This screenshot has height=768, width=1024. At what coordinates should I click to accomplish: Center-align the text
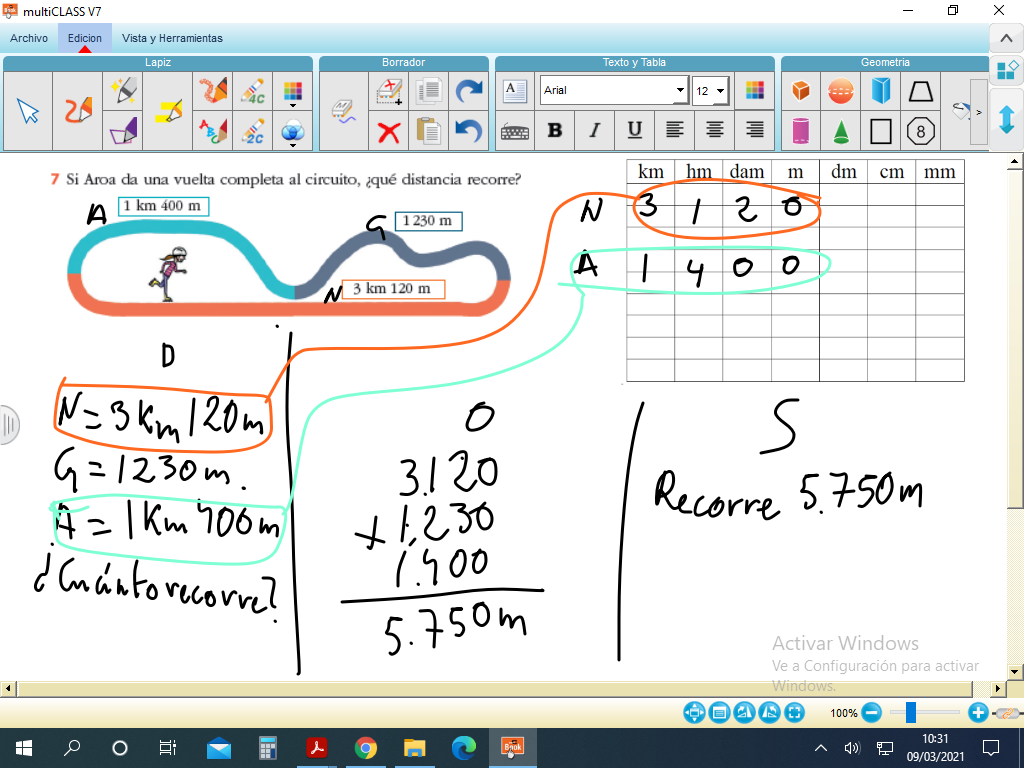[x=714, y=131]
